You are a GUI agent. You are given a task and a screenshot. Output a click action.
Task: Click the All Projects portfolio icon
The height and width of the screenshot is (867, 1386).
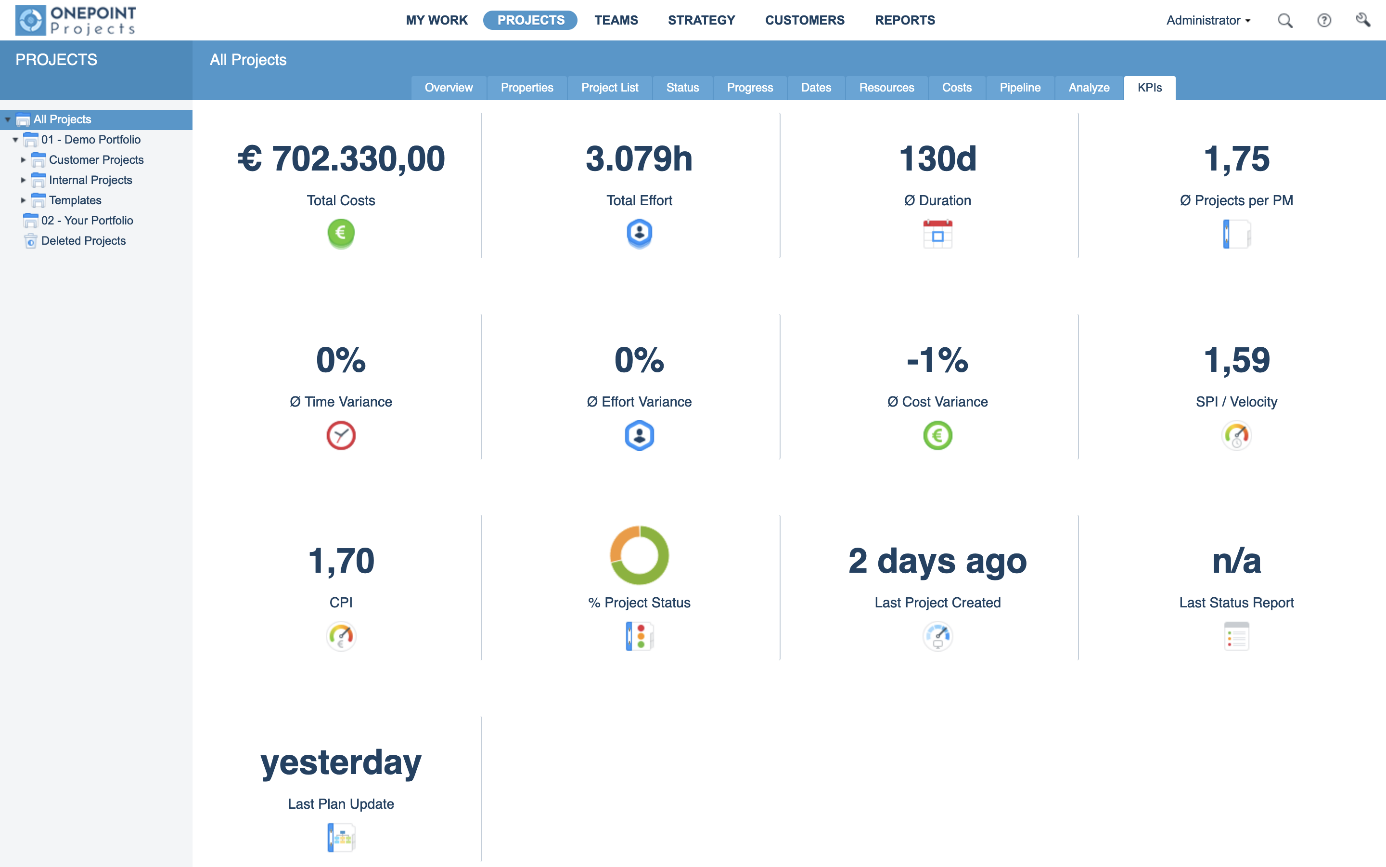23,120
